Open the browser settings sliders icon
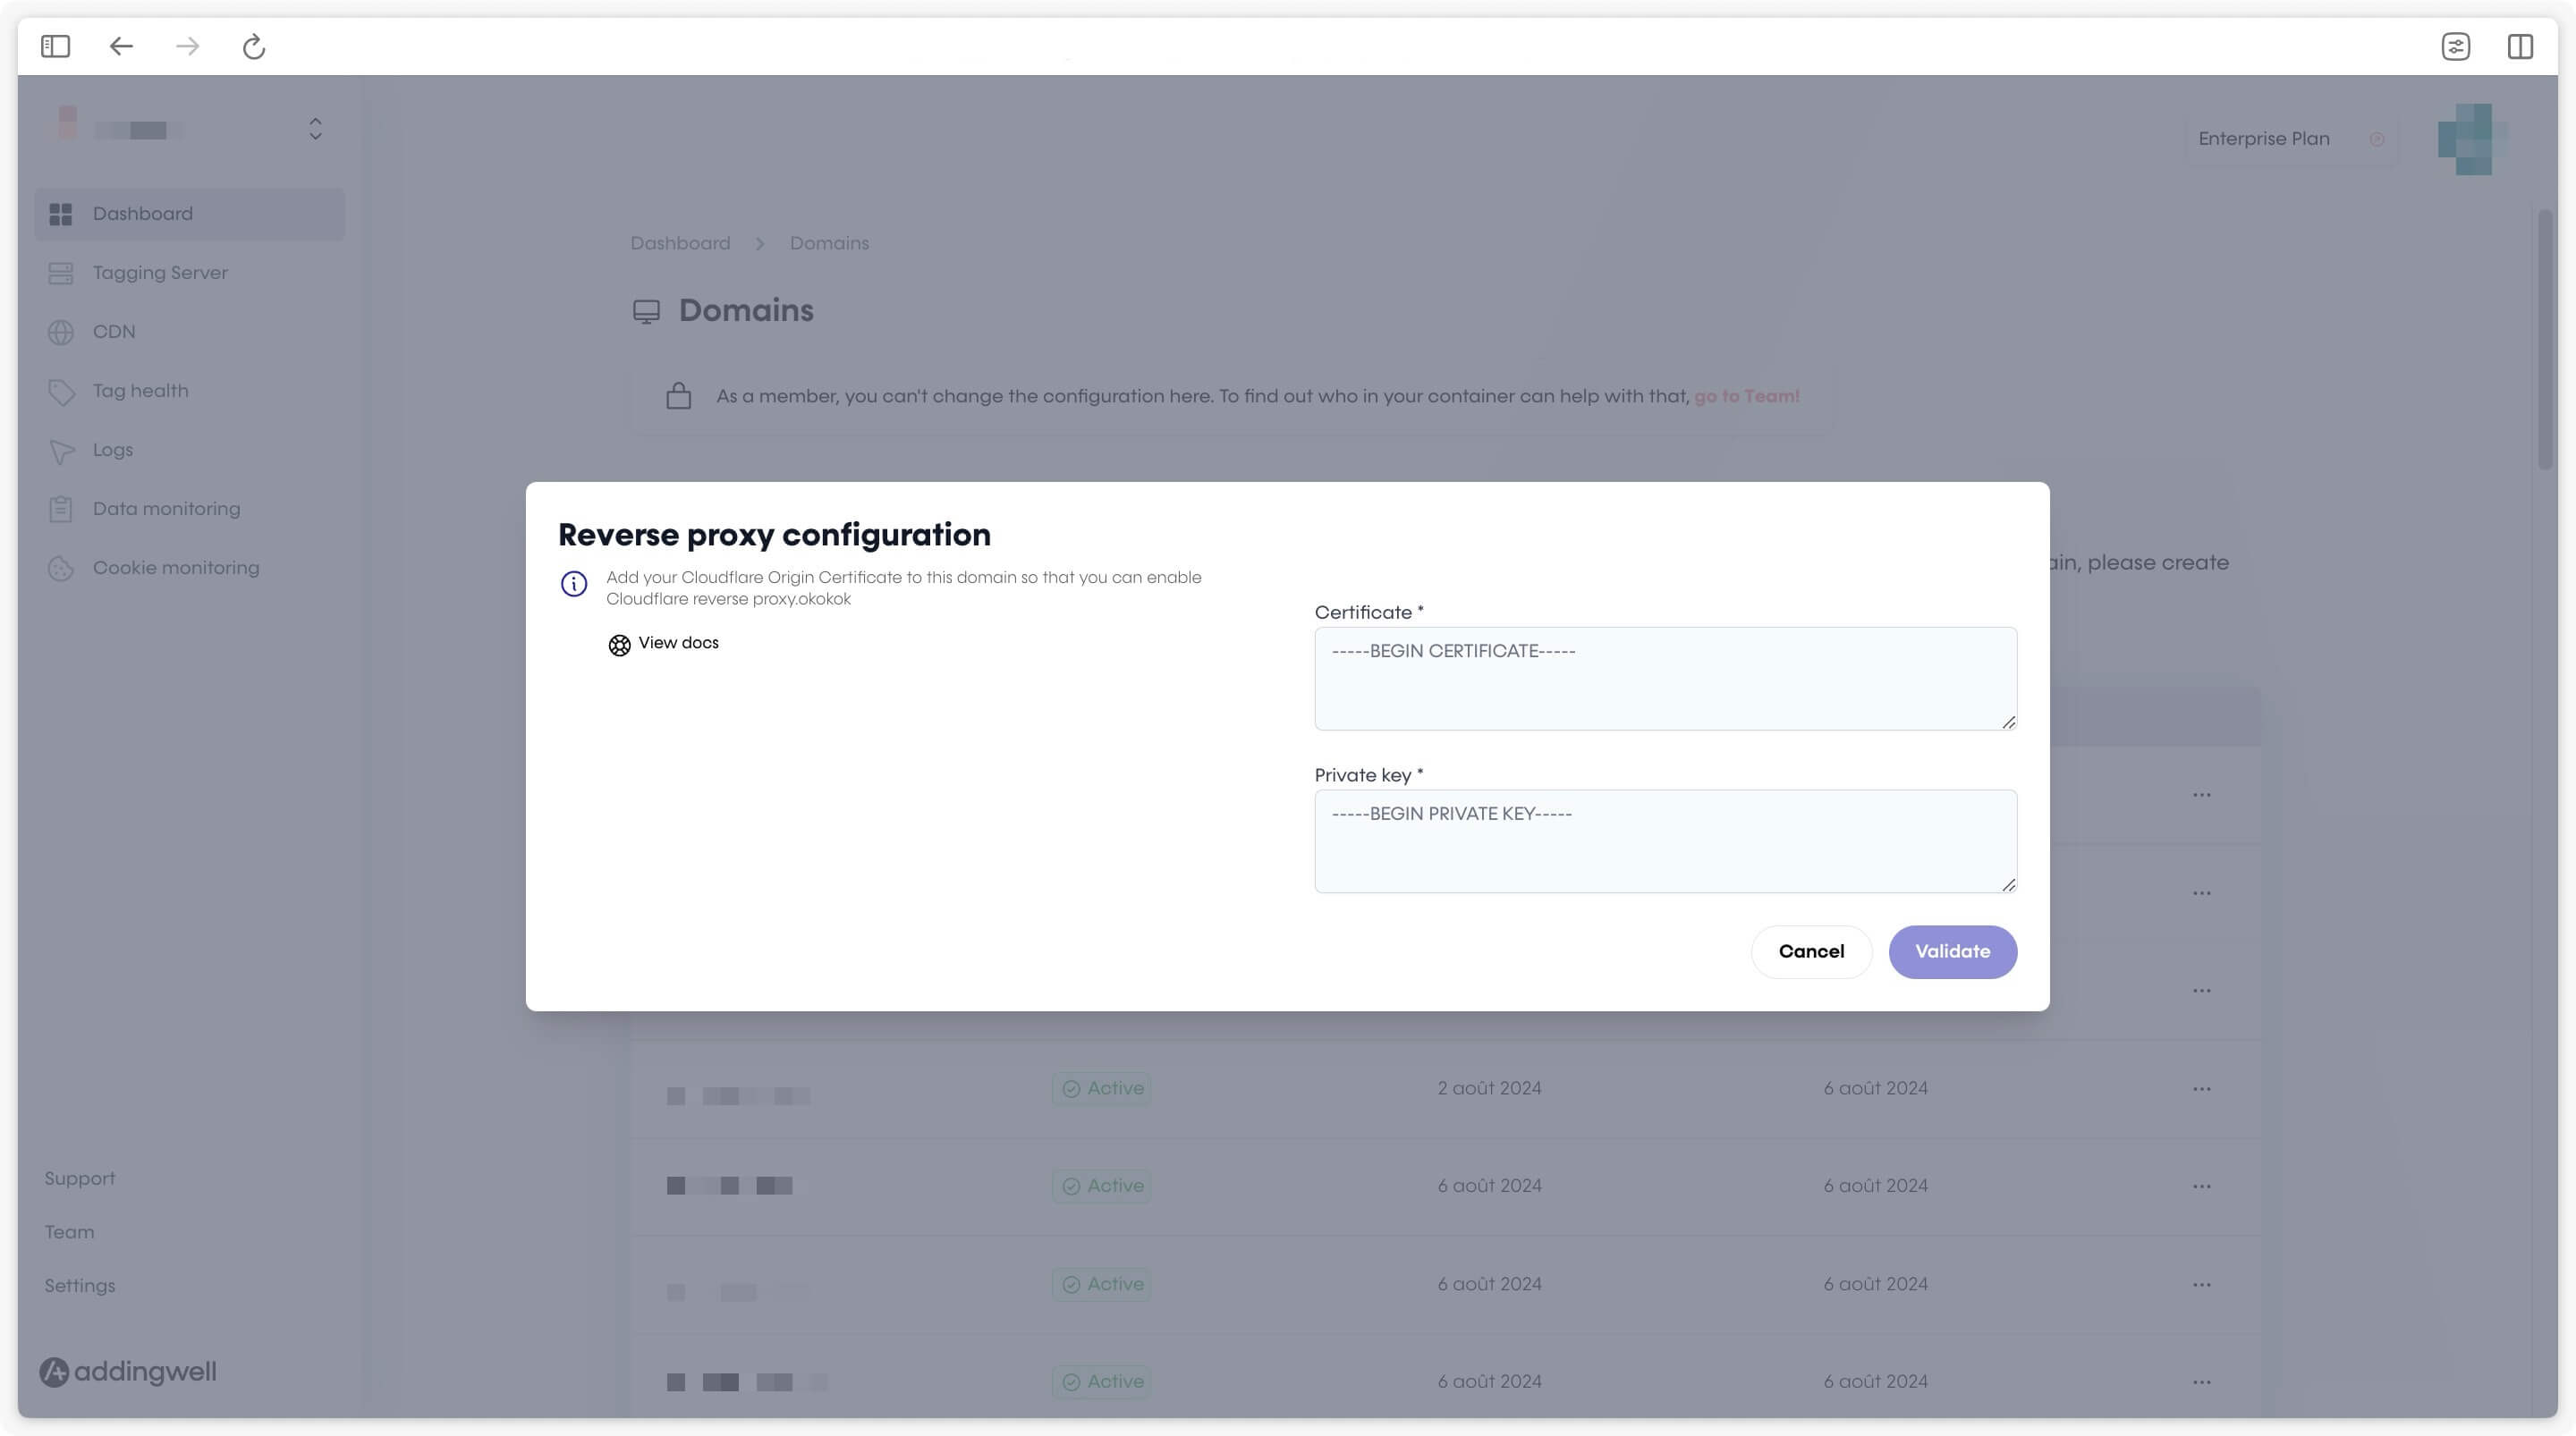 tap(2456, 46)
